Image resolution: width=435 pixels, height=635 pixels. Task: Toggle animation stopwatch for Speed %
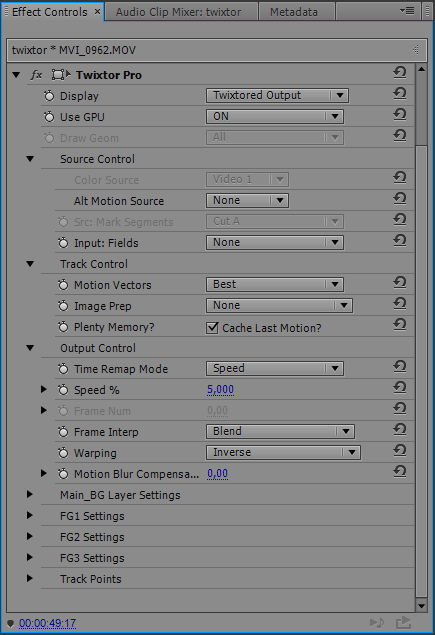pos(63,390)
